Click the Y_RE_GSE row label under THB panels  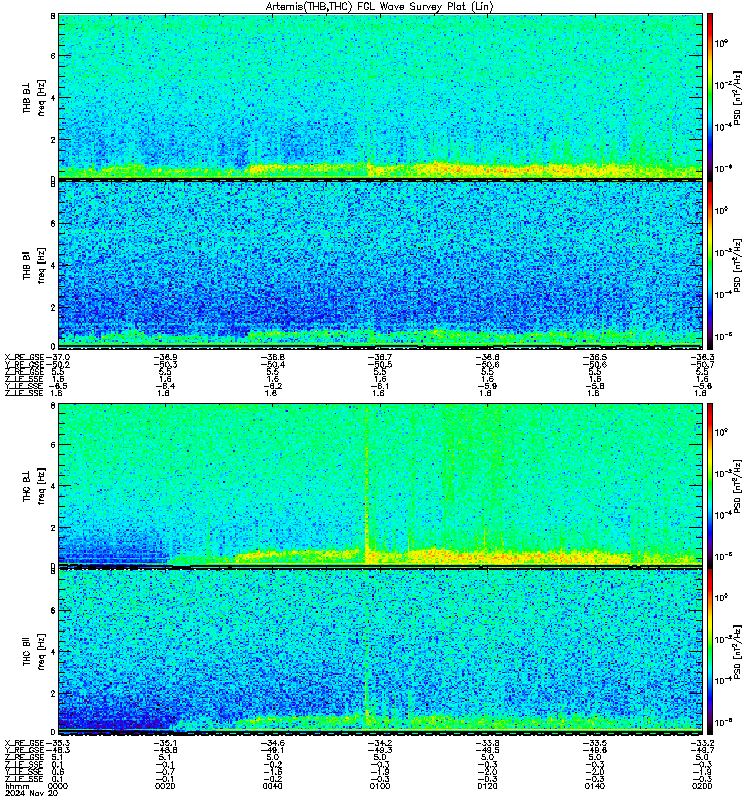pos(24,364)
